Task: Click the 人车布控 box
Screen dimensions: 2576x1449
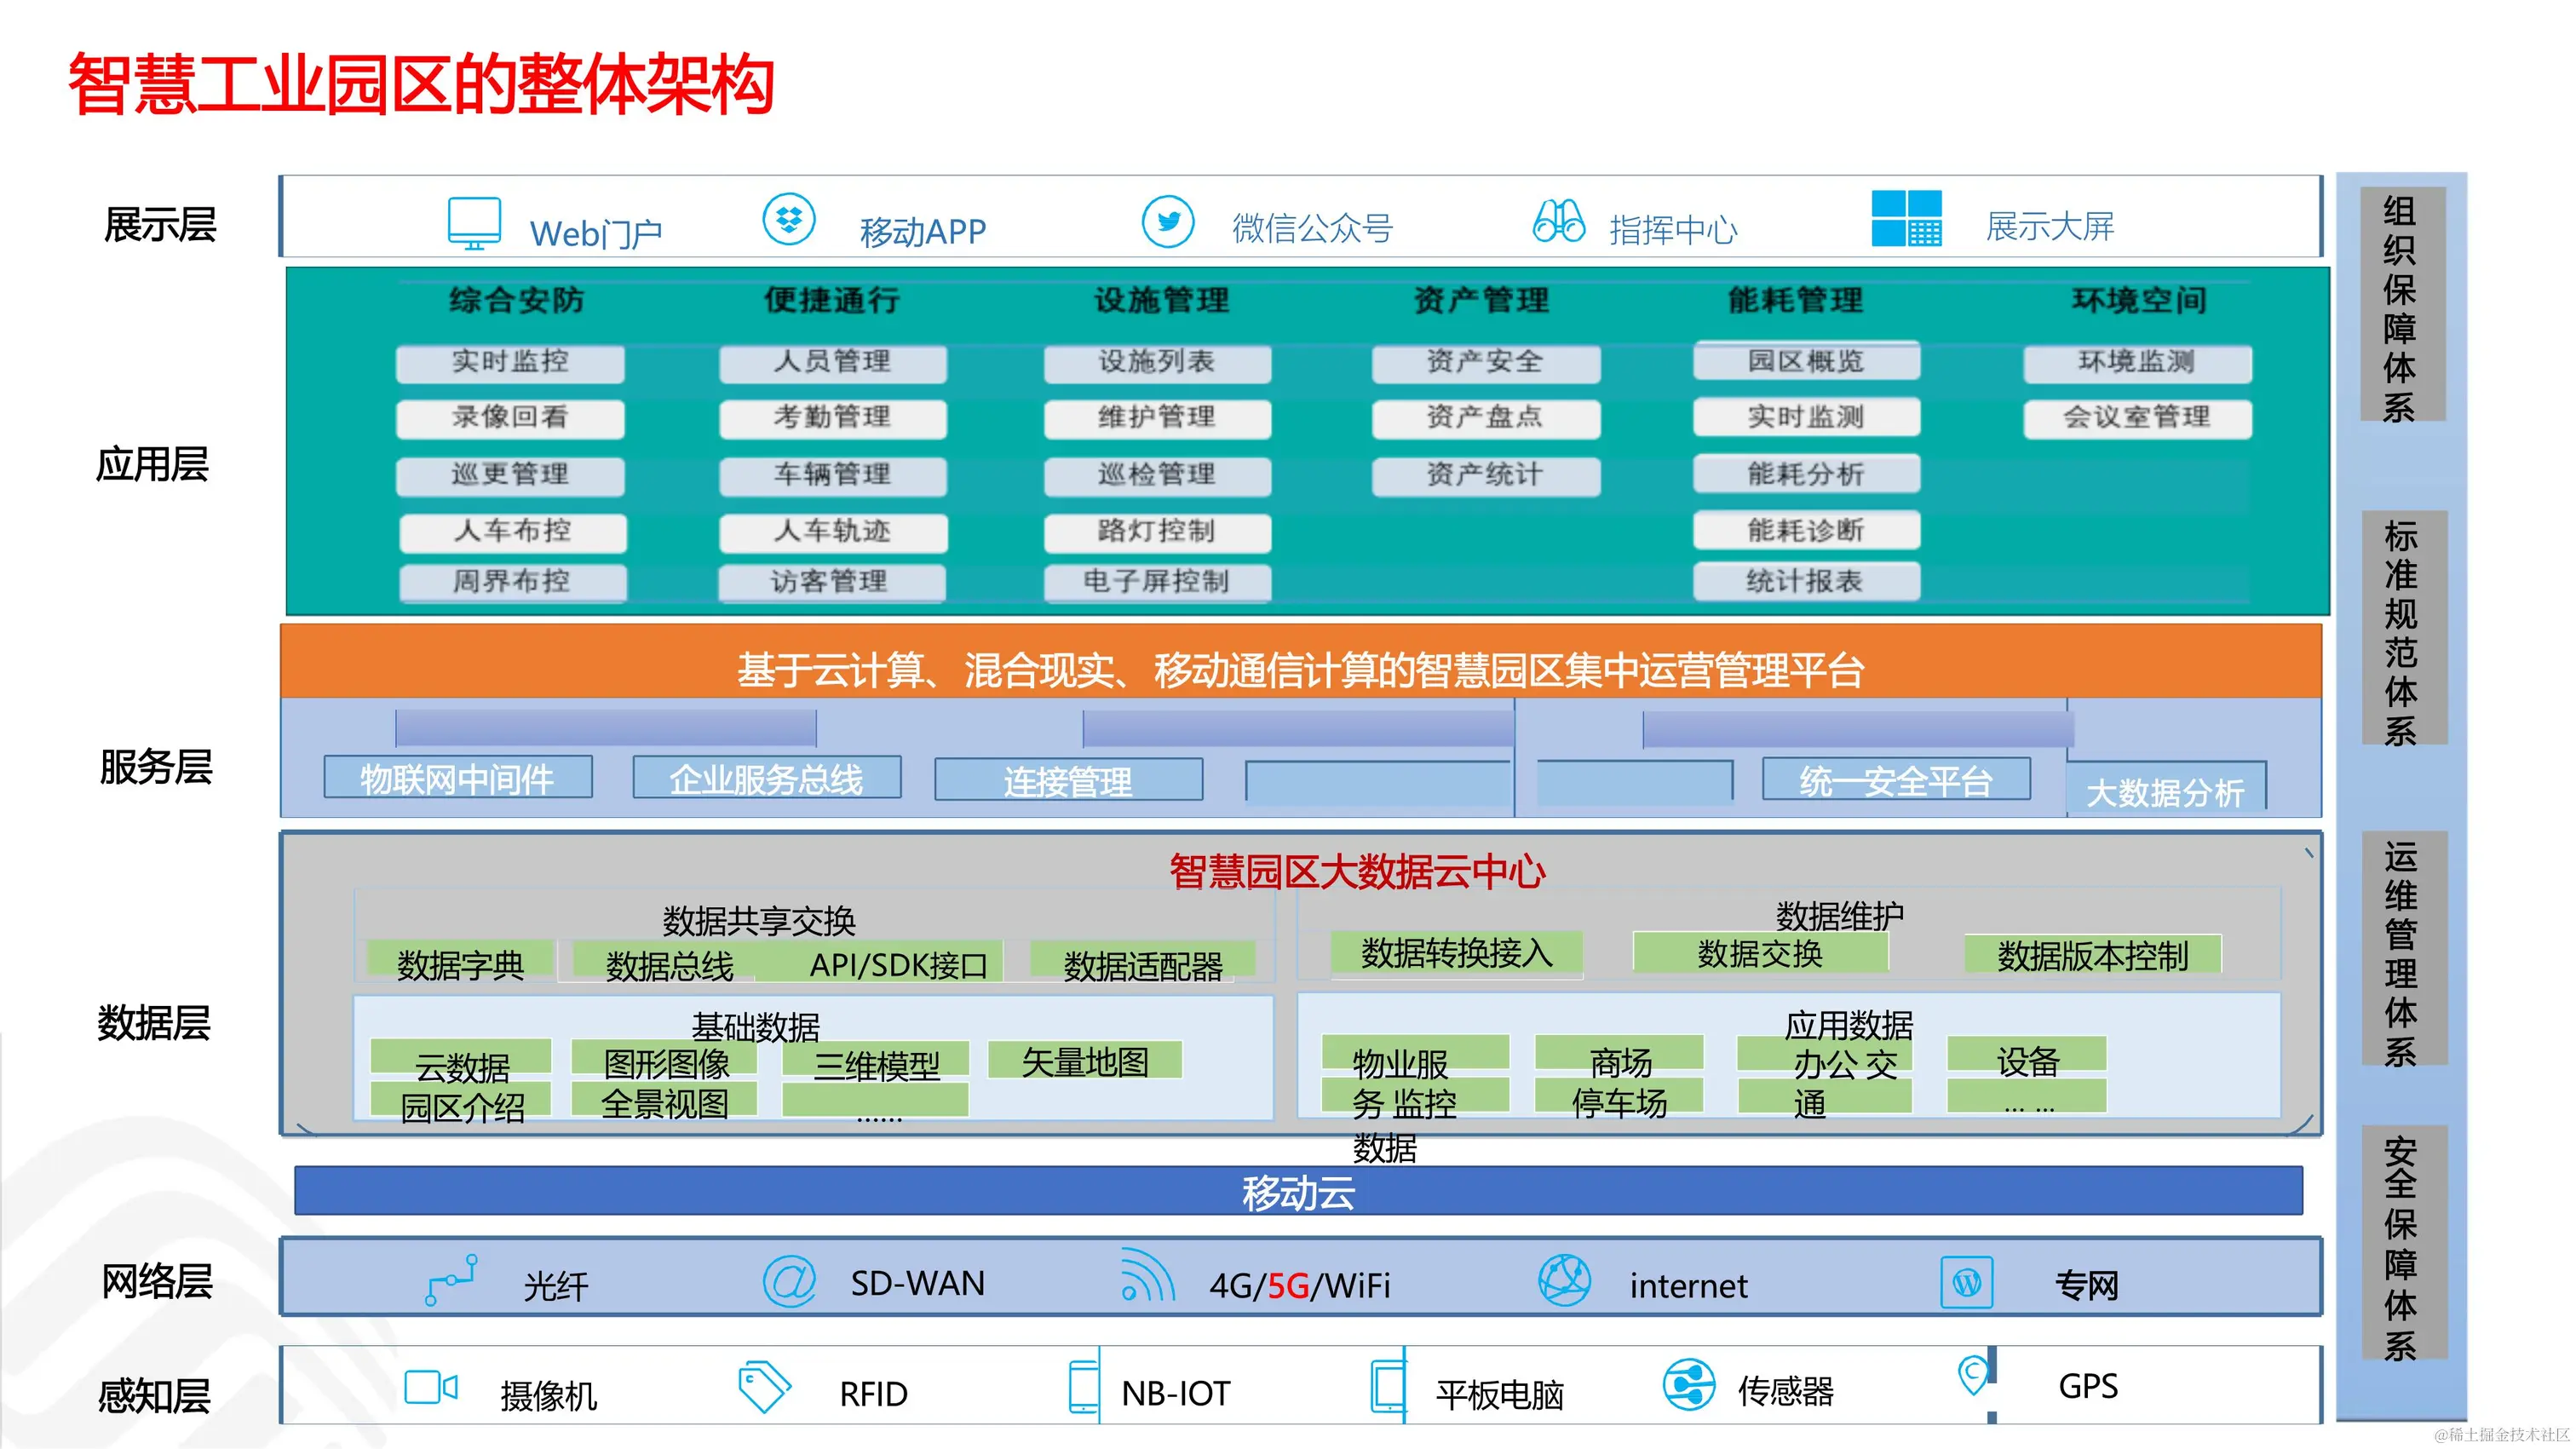Action: click(513, 532)
